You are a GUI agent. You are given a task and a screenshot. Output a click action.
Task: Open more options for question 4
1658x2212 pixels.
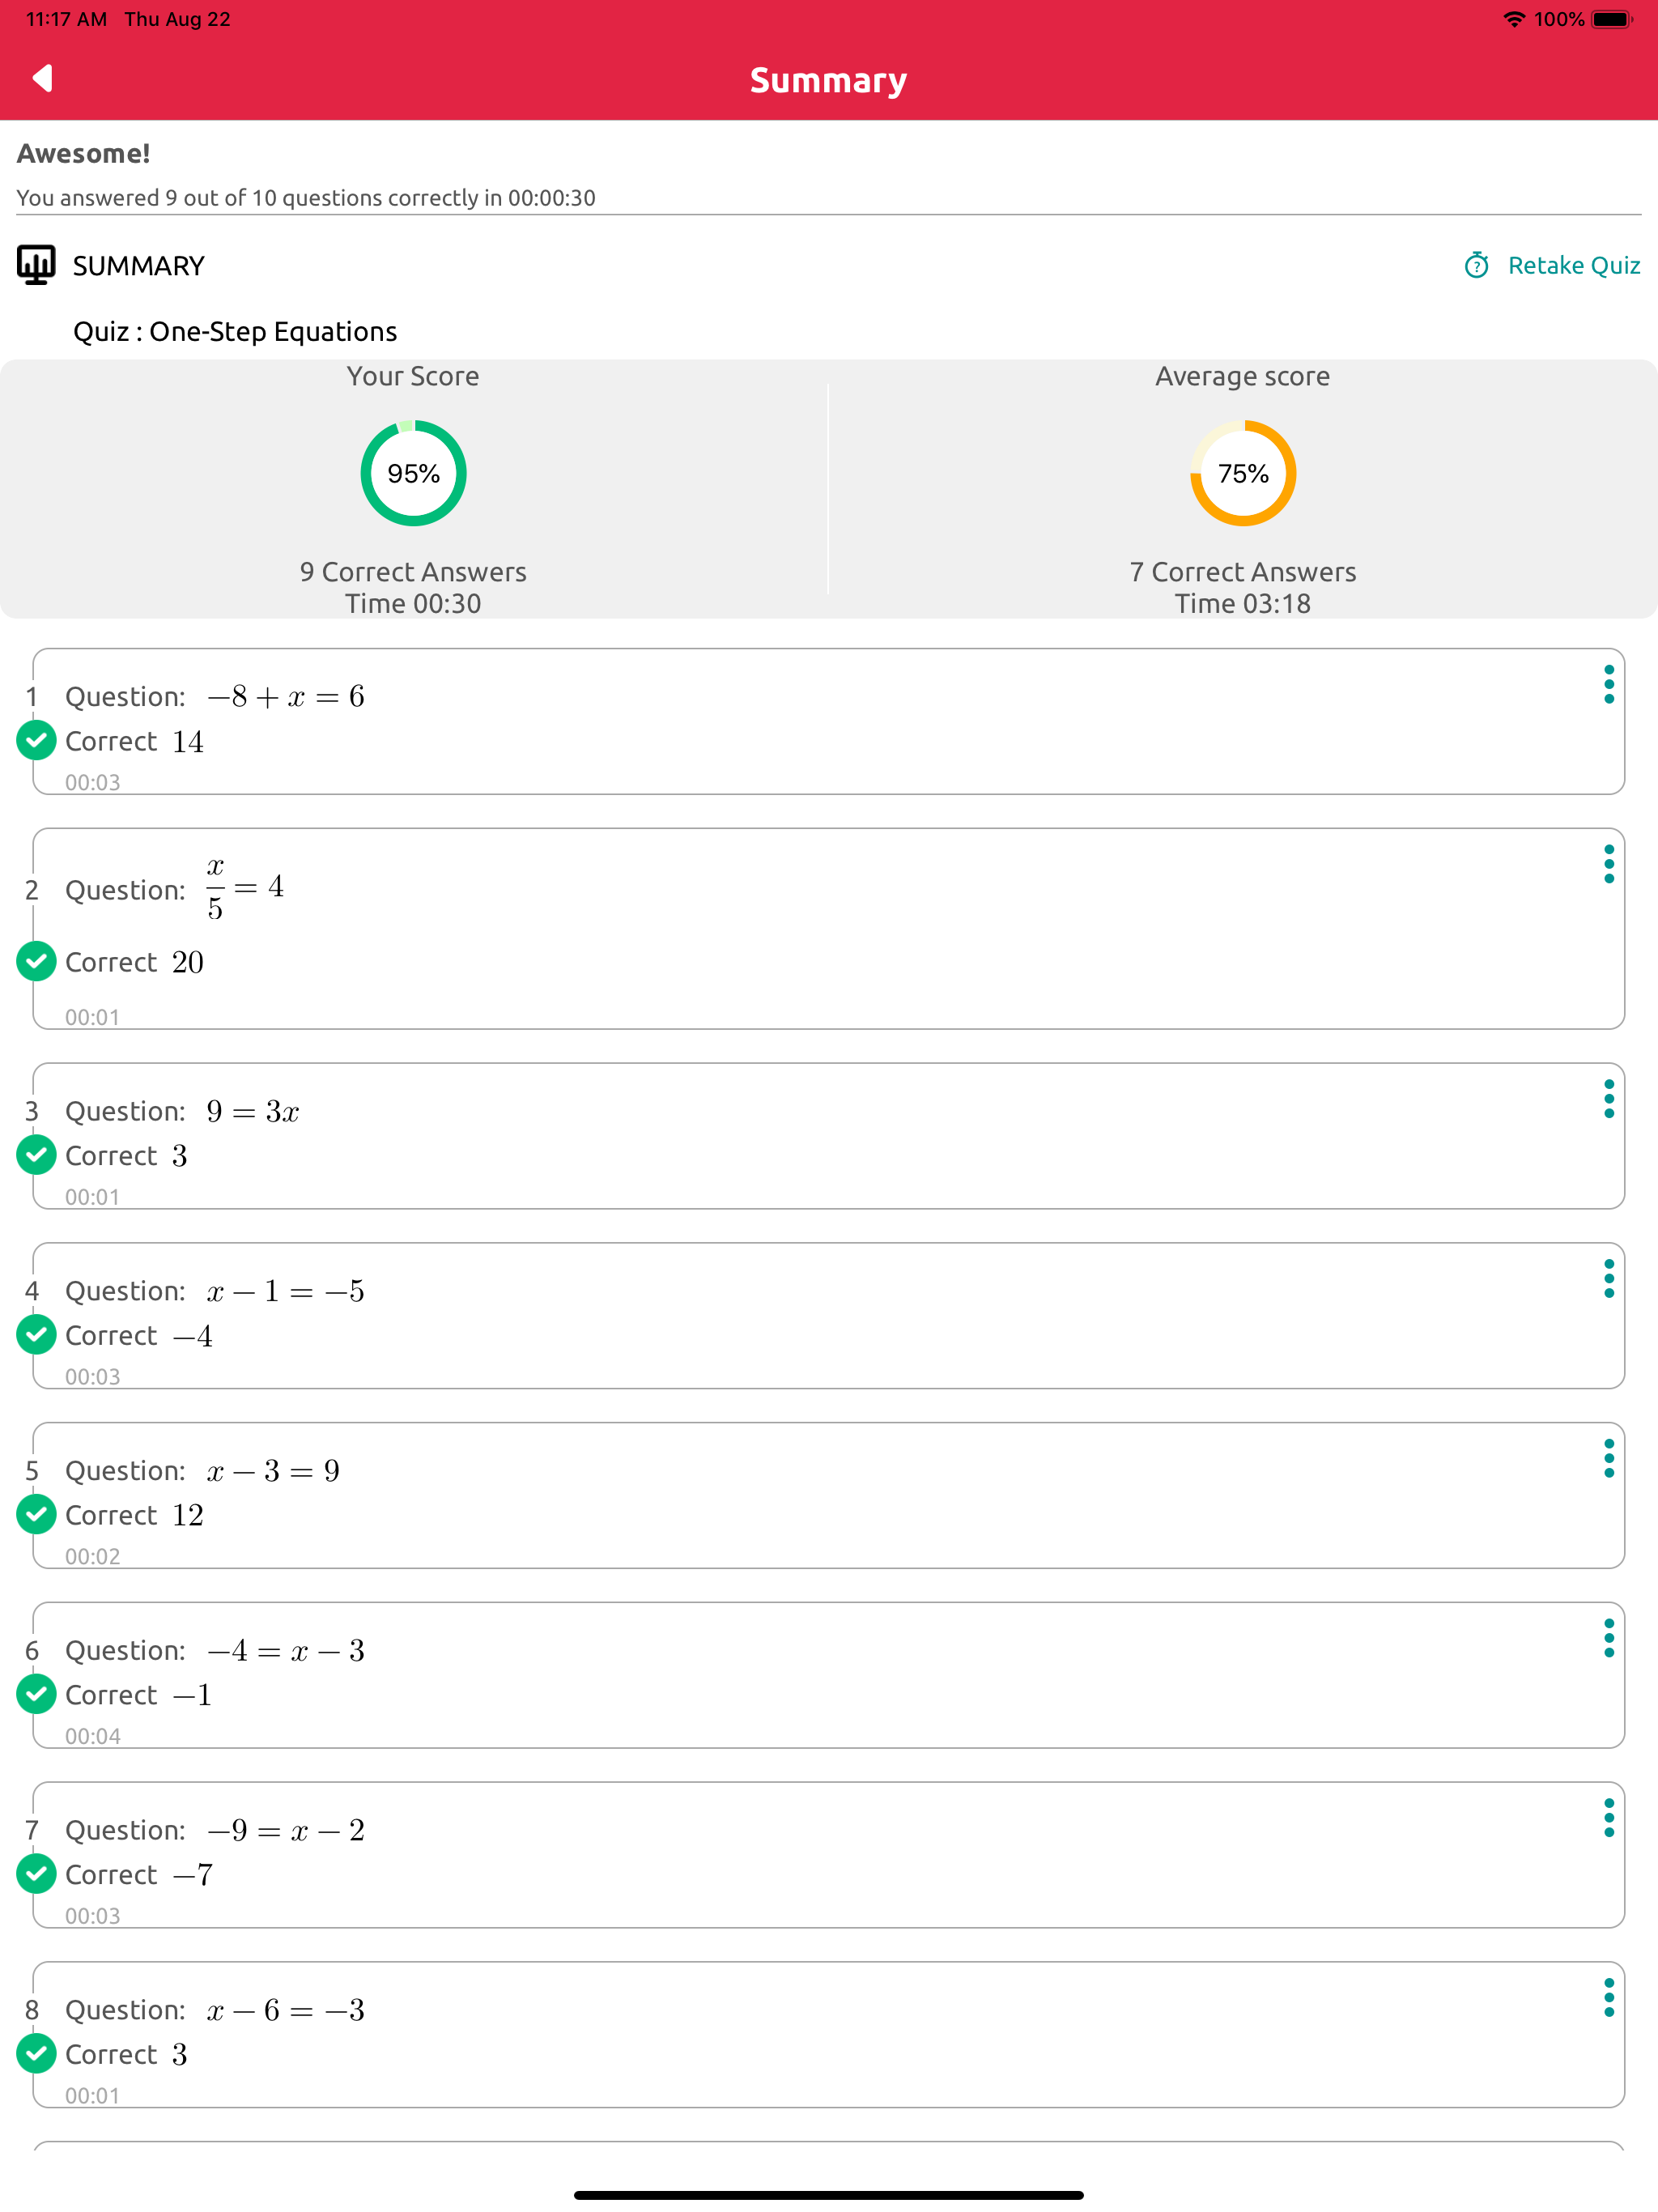[x=1608, y=1279]
